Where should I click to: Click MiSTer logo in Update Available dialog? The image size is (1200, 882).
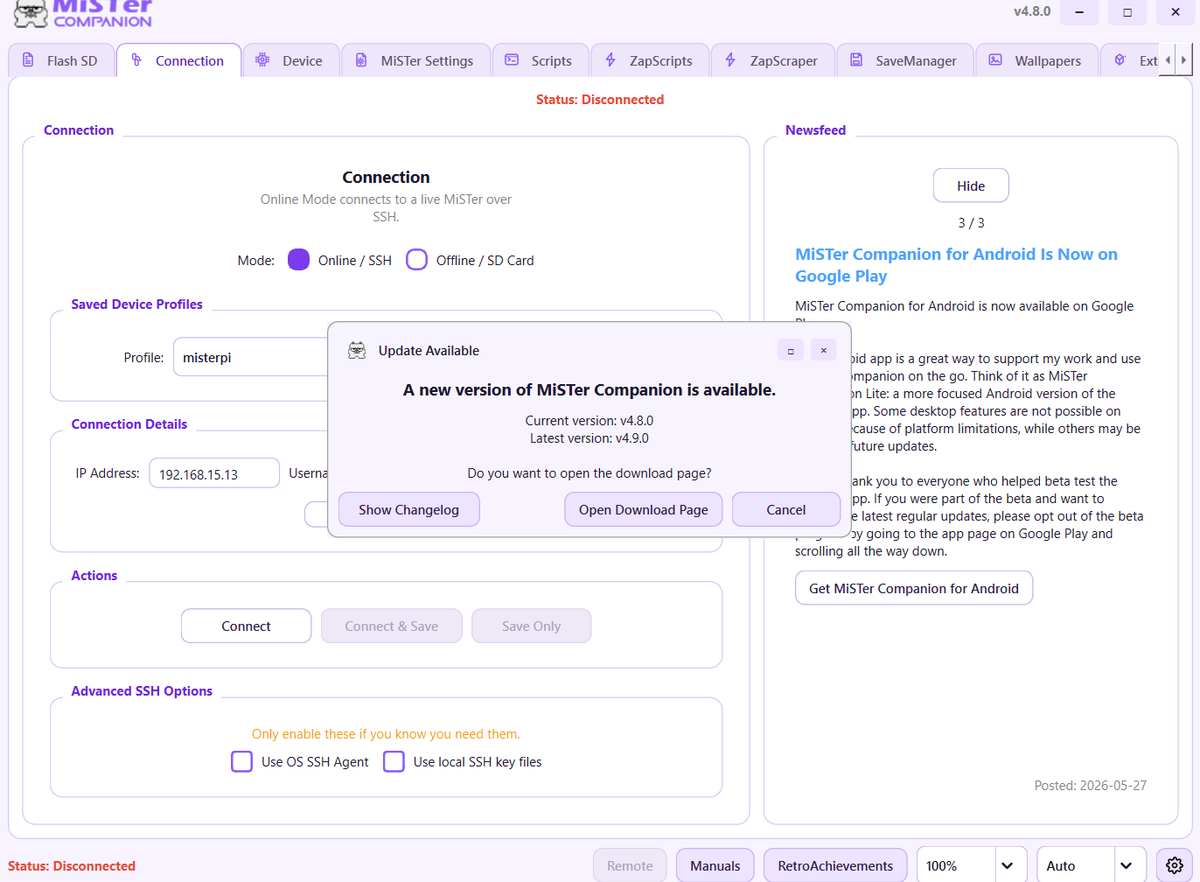(356, 350)
